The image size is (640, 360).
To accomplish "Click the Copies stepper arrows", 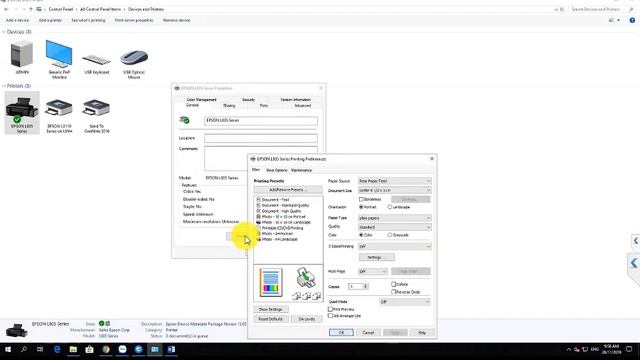I will pyautogui.click(x=366, y=287).
